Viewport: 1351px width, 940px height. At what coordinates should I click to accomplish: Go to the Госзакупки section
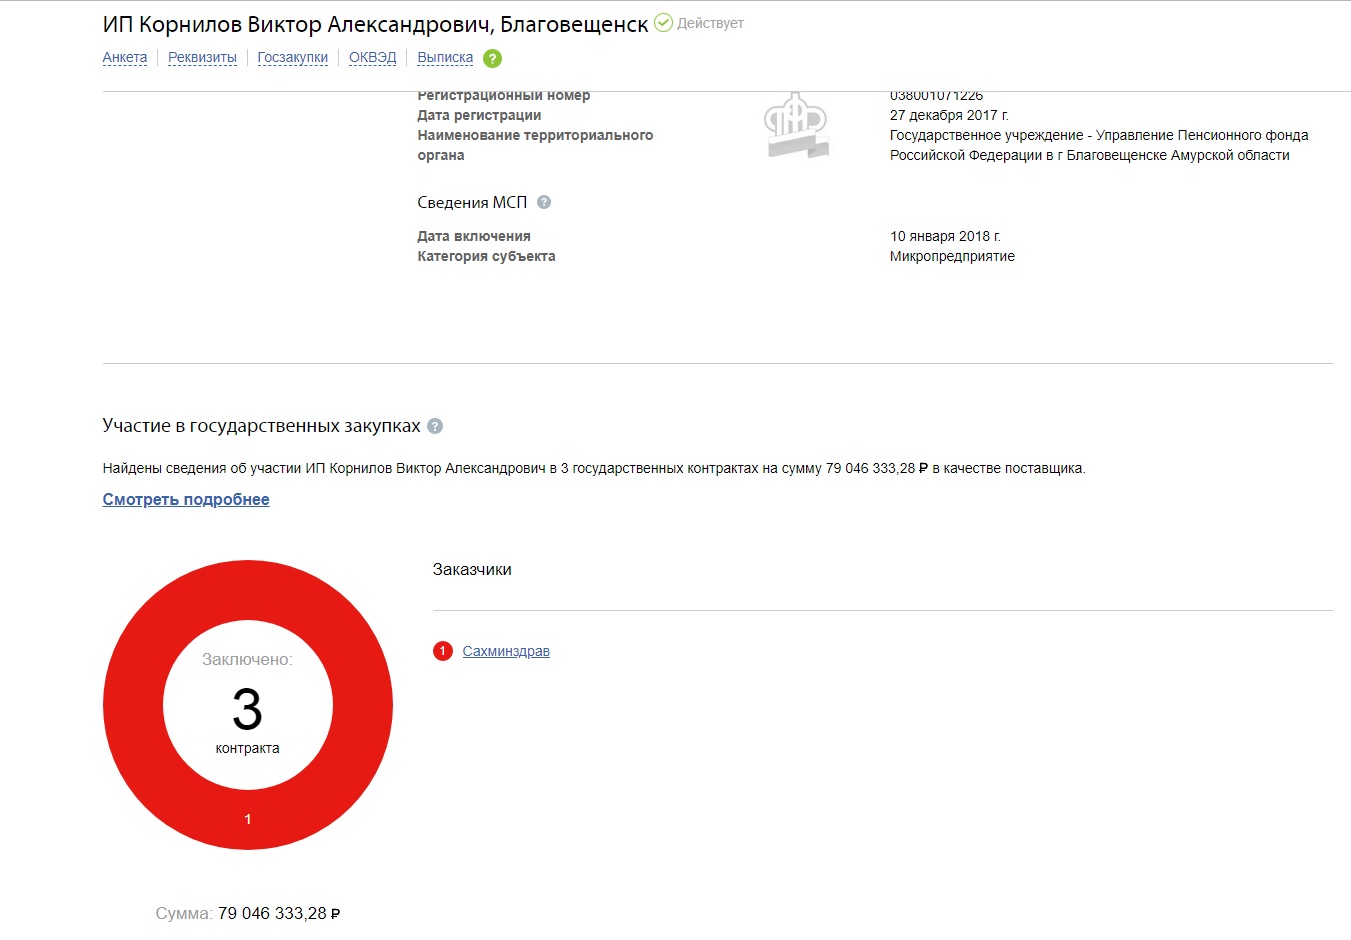pyautogui.click(x=292, y=58)
